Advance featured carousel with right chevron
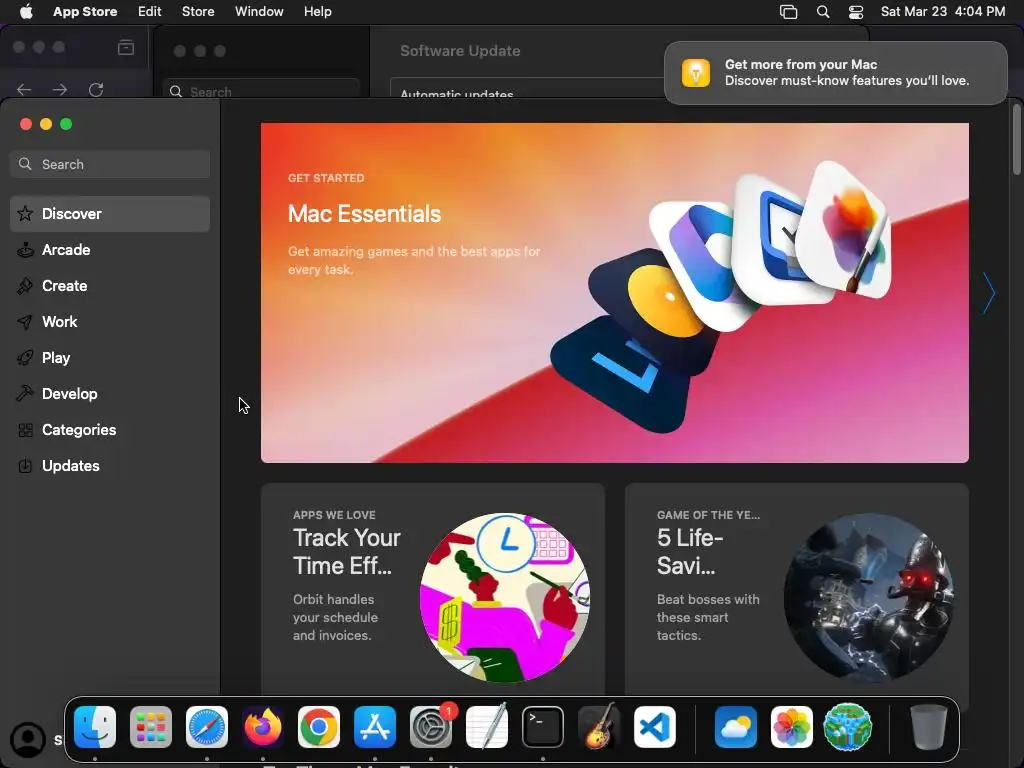This screenshot has width=1024, height=768. [989, 293]
